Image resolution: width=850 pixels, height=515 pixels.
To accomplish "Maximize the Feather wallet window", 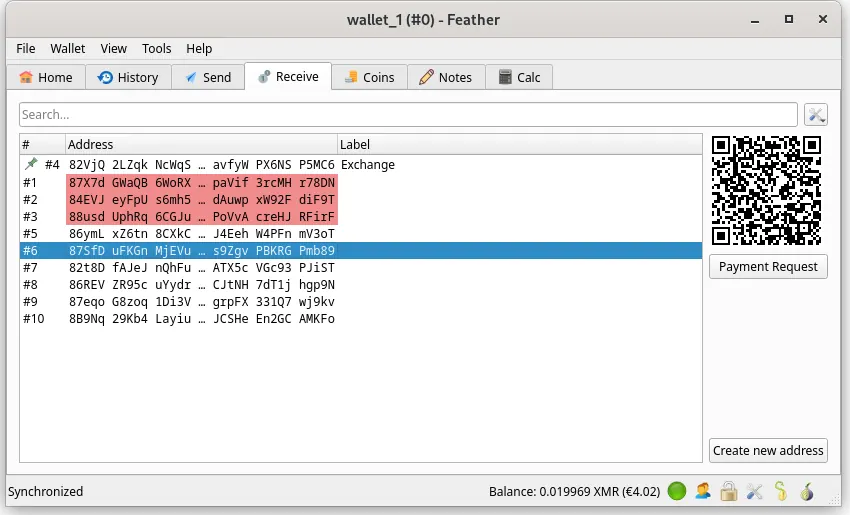I will pos(789,20).
